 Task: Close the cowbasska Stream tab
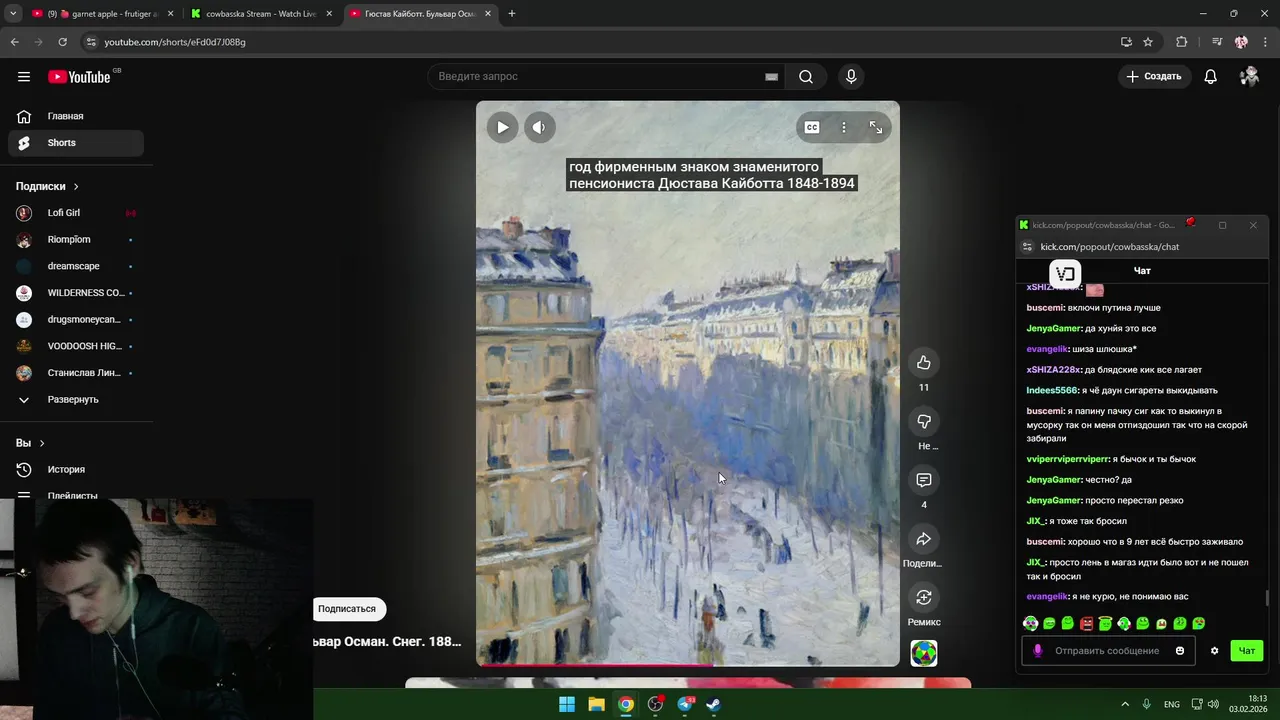pyautogui.click(x=329, y=14)
